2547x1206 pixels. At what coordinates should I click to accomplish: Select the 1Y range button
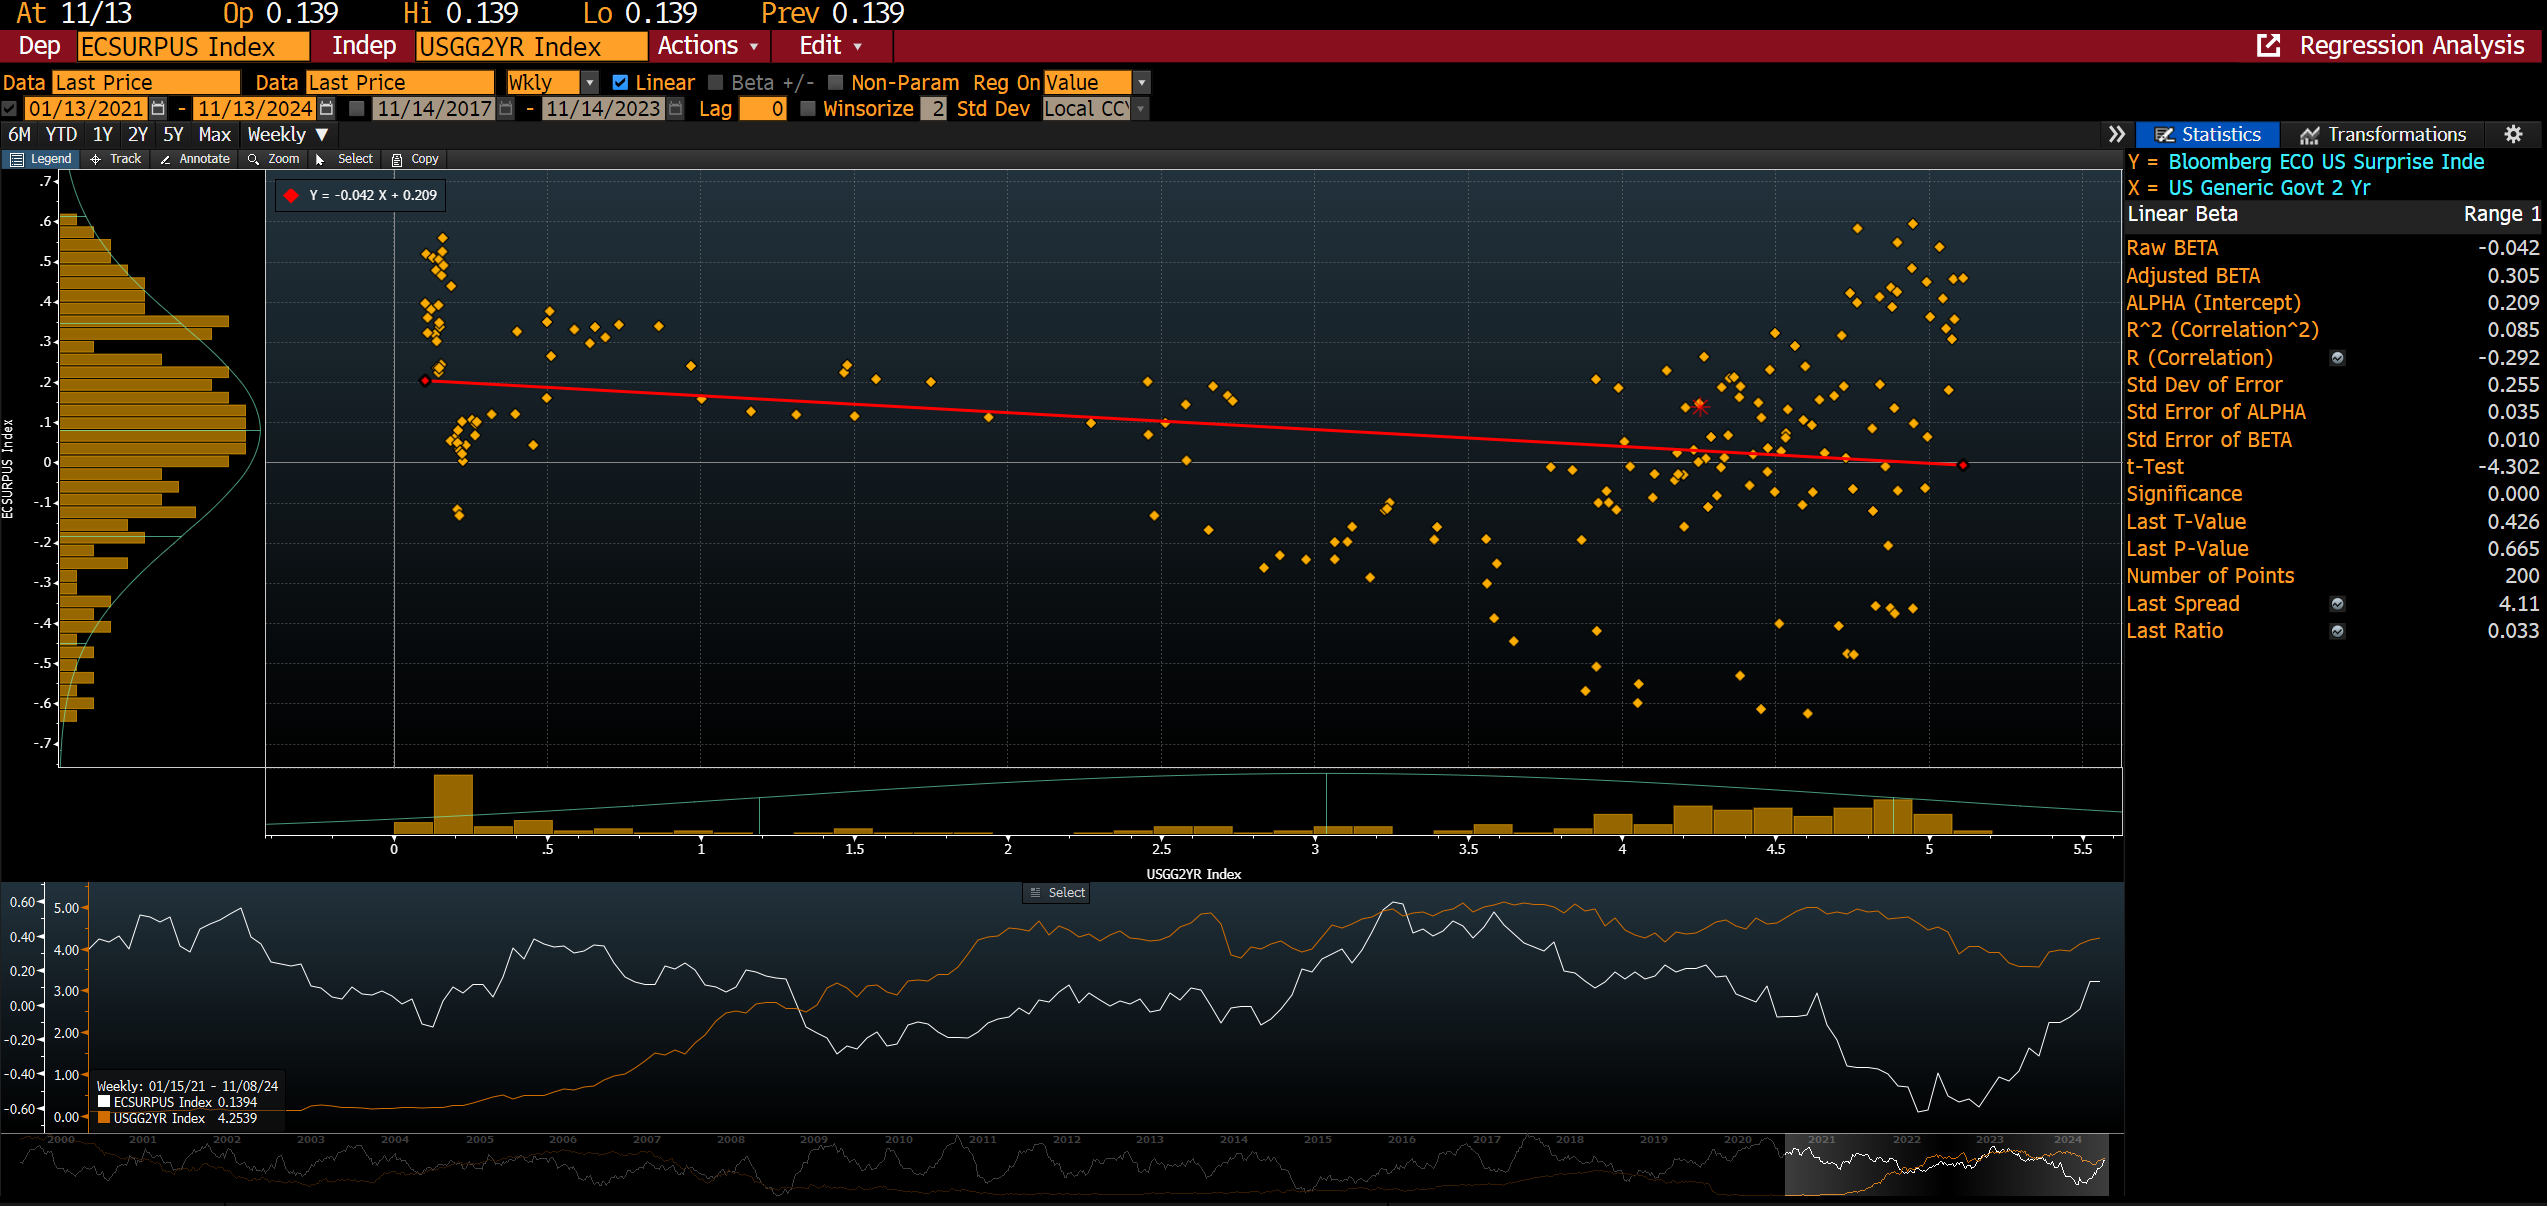click(103, 134)
